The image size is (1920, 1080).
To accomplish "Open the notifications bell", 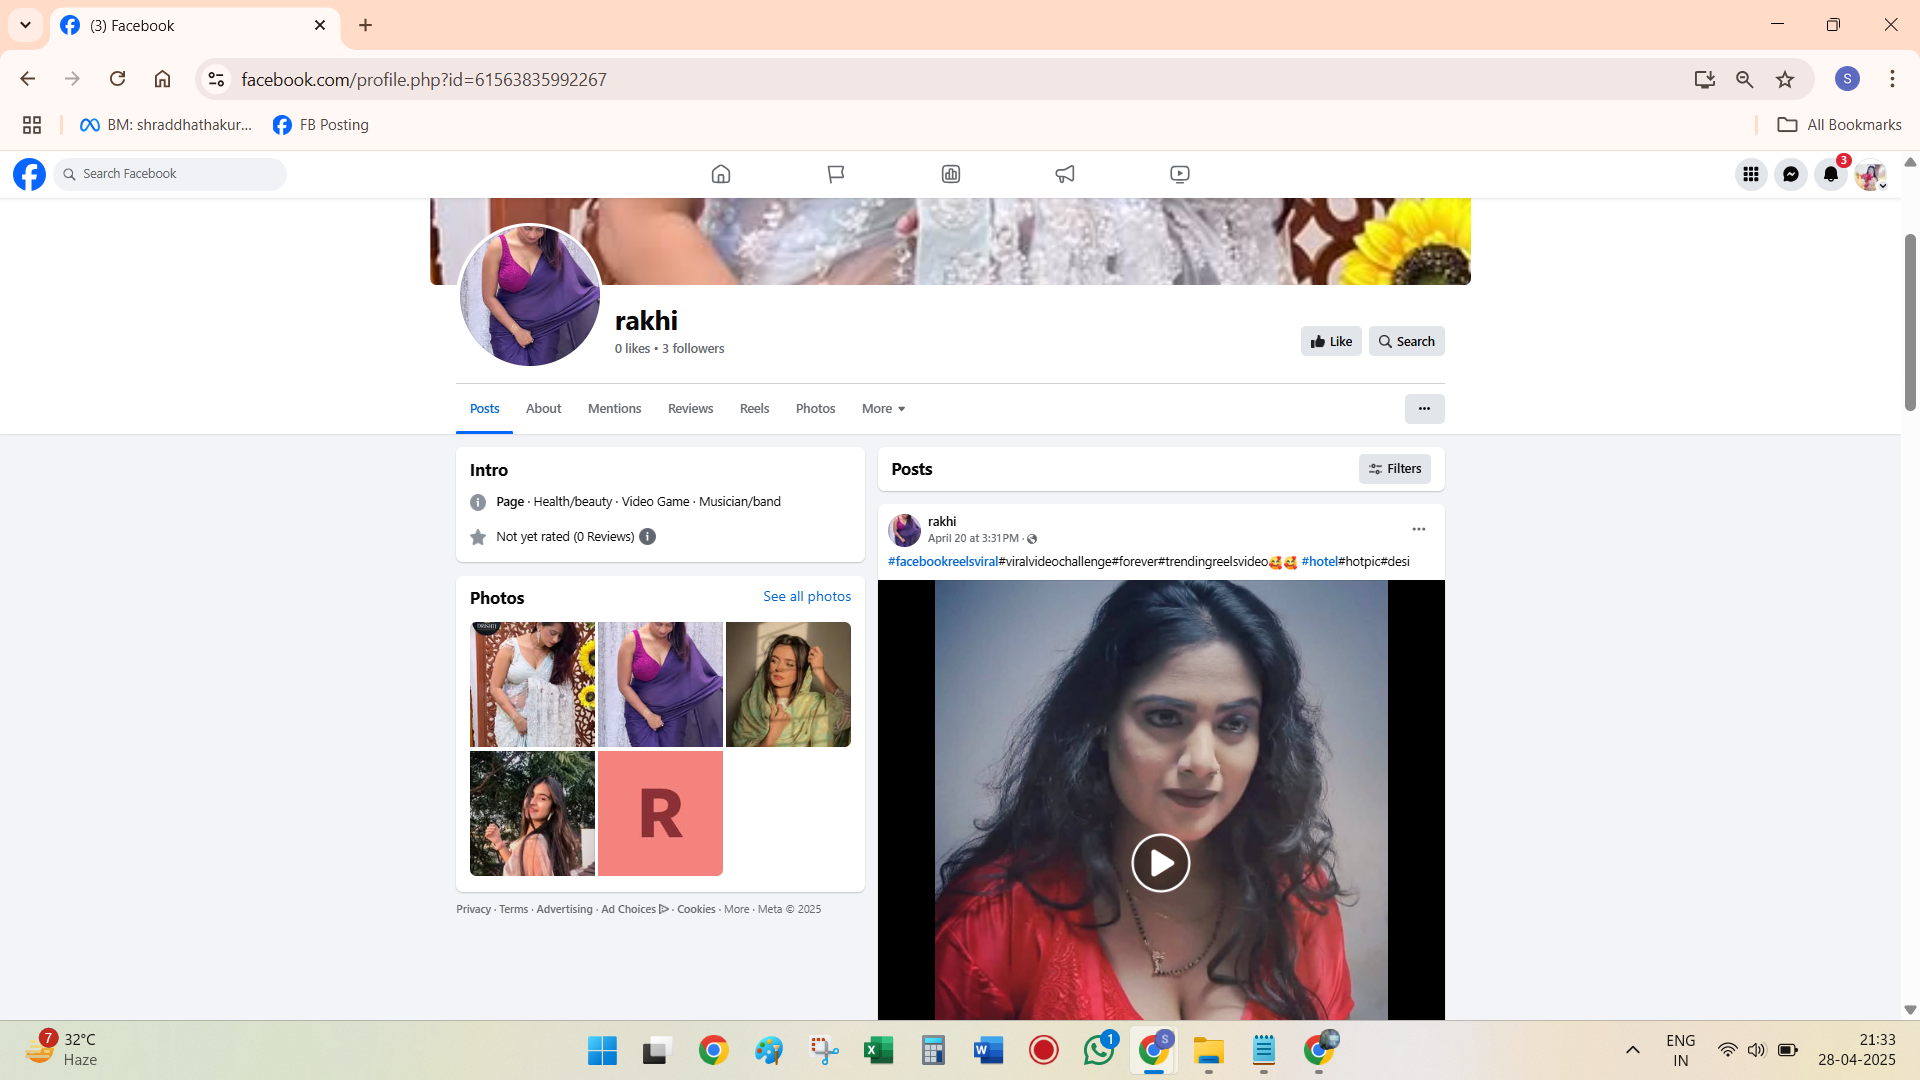I will click(x=1831, y=174).
